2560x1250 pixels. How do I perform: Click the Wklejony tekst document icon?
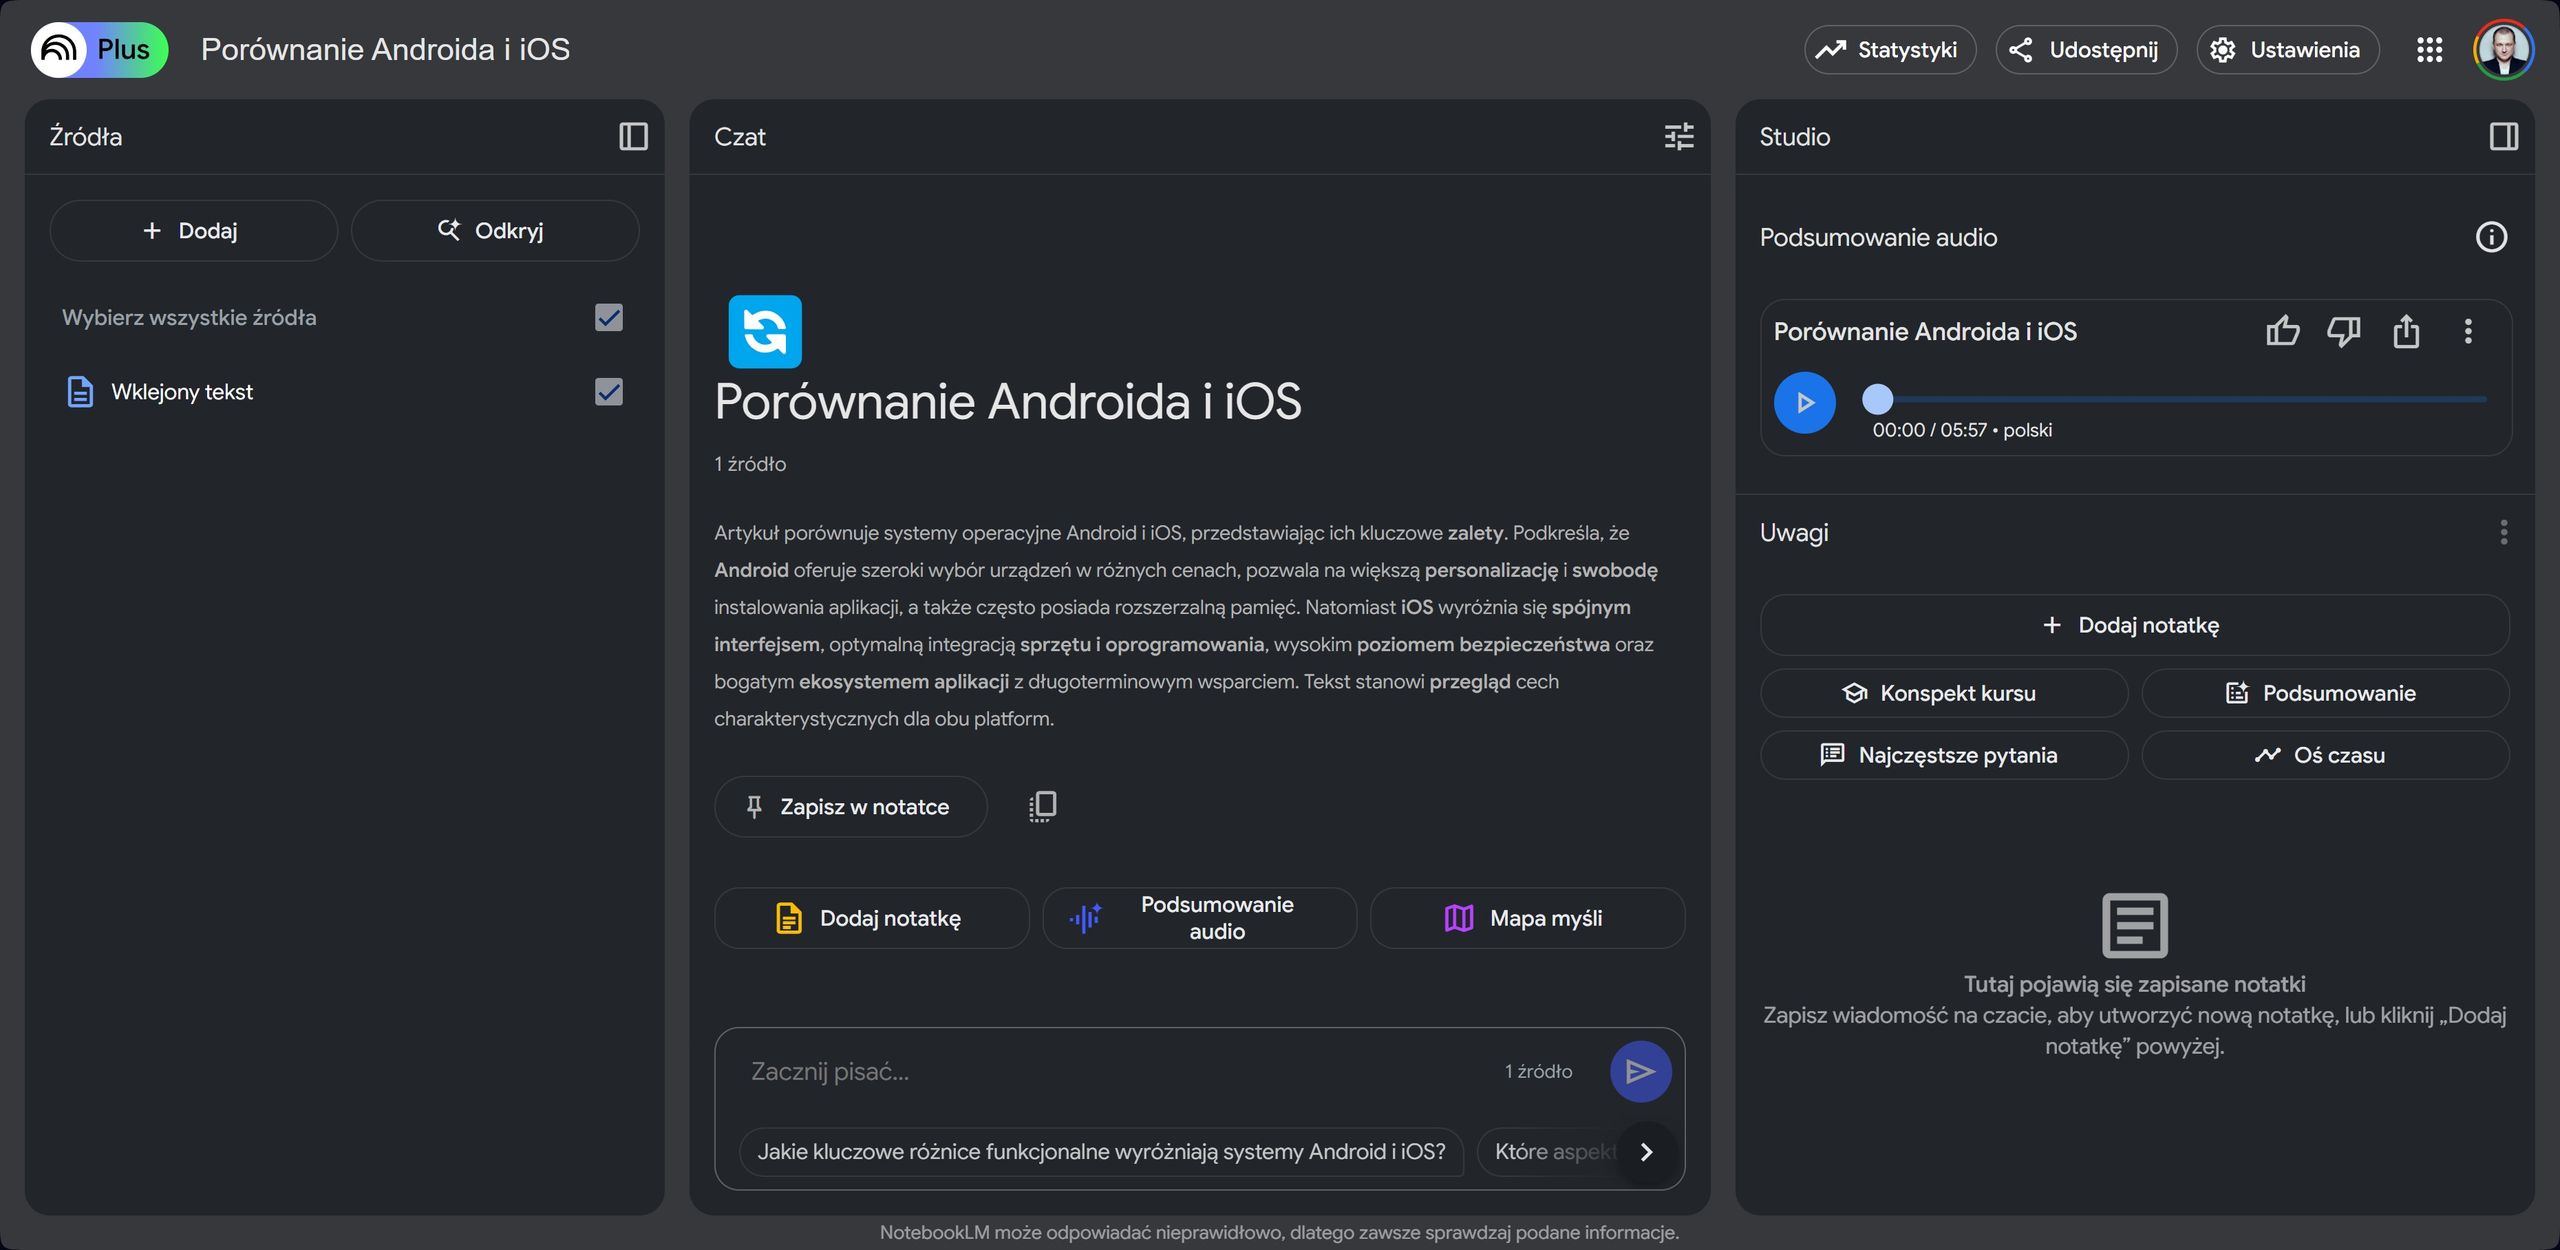[80, 392]
